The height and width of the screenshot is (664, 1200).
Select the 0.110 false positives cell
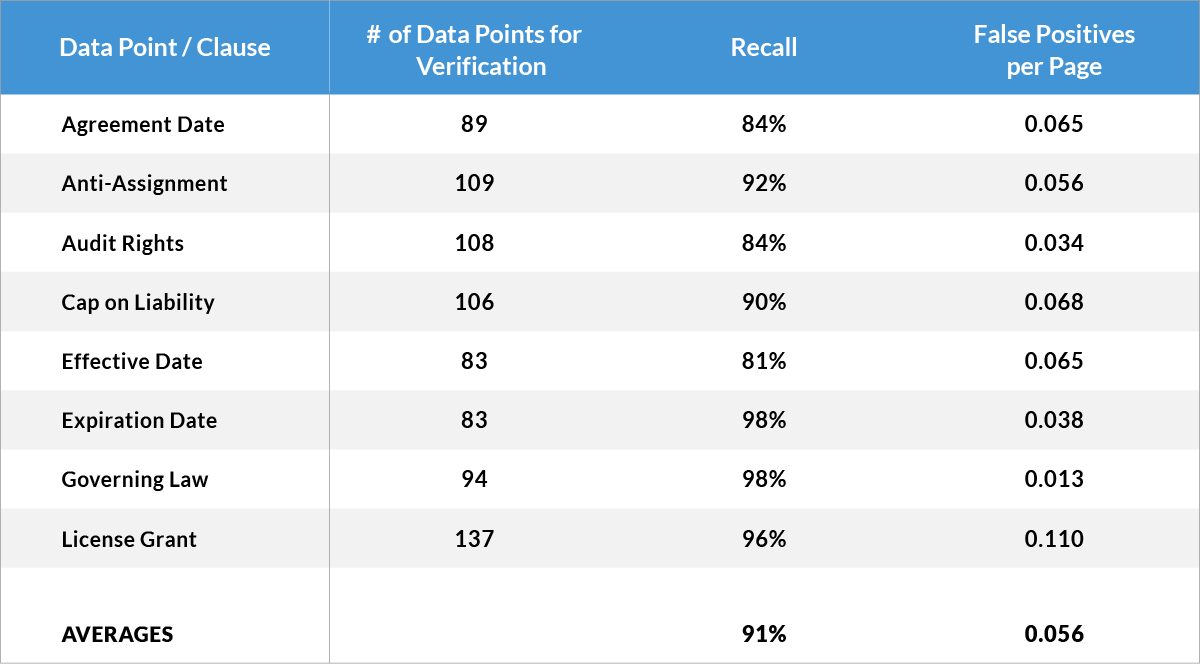coord(1054,539)
